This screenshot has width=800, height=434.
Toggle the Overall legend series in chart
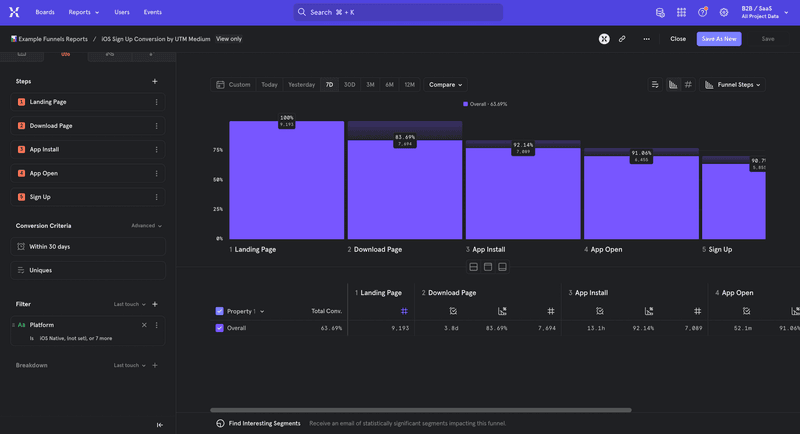coord(485,104)
